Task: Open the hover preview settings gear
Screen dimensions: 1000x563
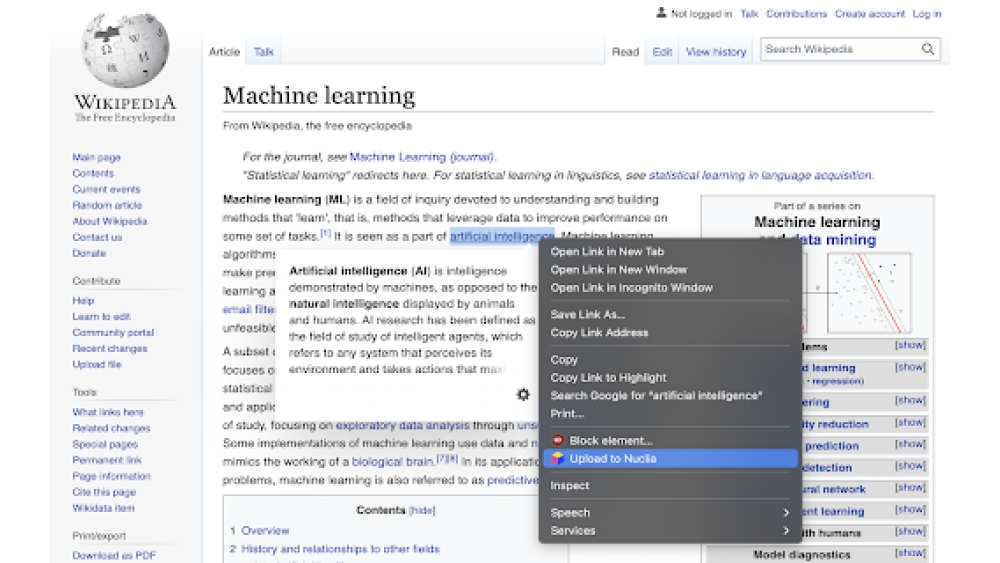Action: coord(523,395)
